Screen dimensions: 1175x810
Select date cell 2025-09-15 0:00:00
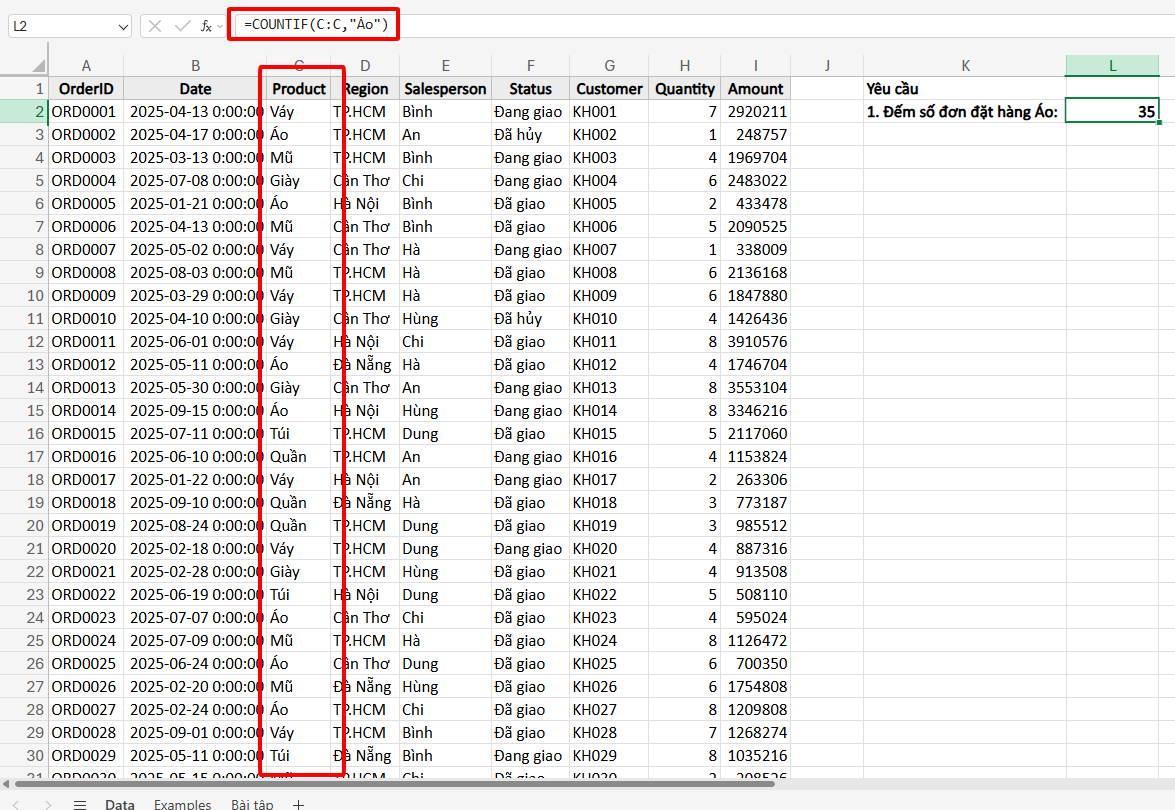point(195,411)
